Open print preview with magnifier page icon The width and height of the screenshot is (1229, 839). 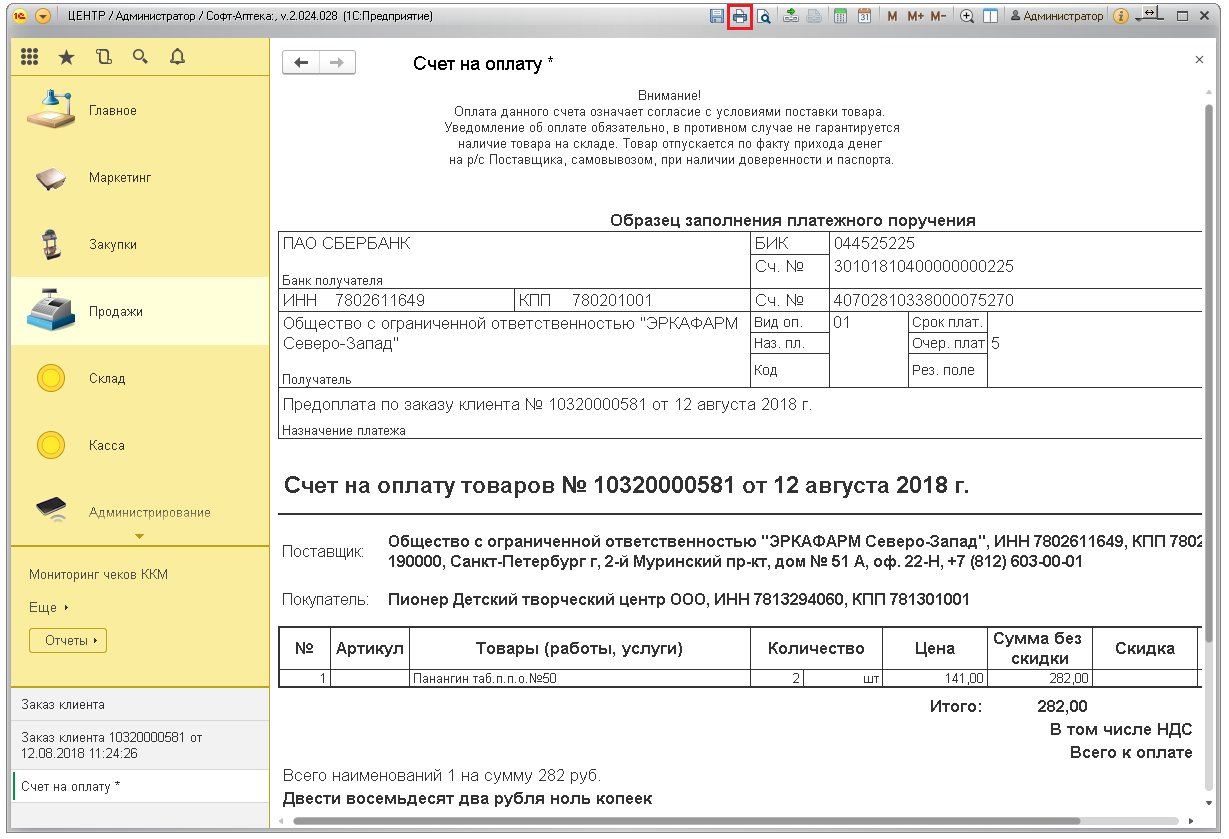pos(763,16)
